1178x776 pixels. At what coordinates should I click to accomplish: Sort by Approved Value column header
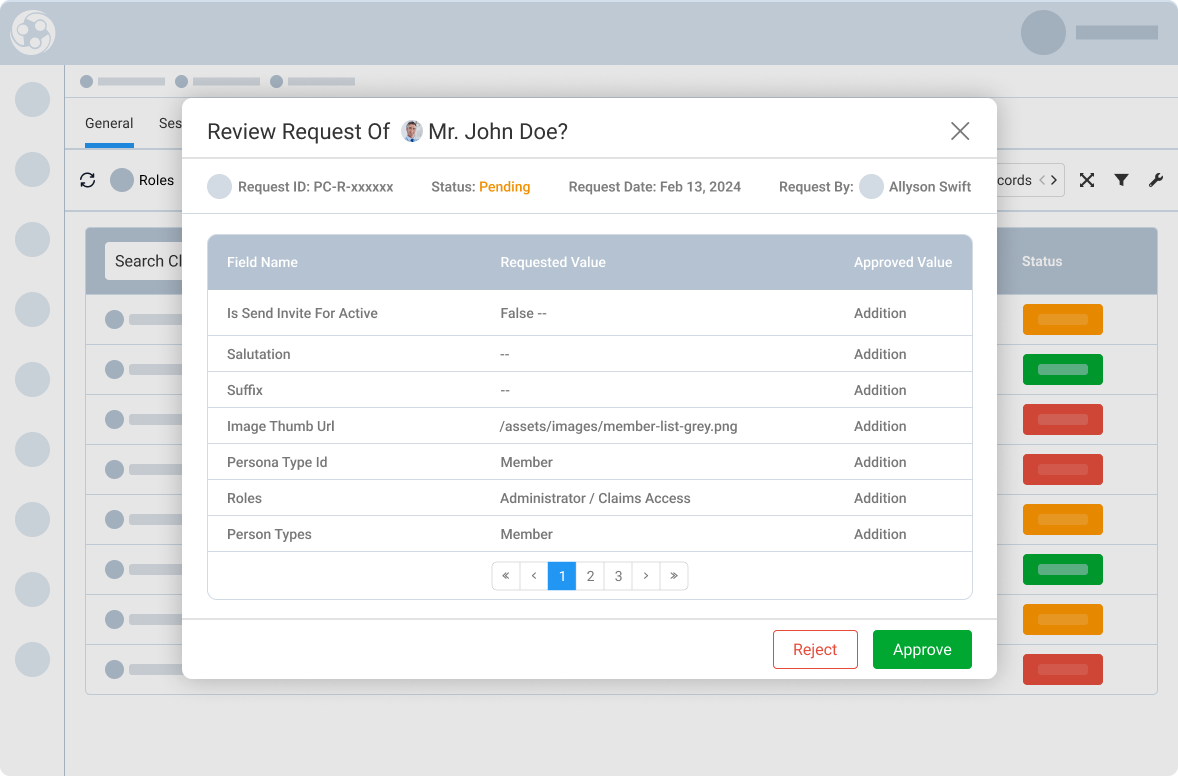(x=902, y=262)
